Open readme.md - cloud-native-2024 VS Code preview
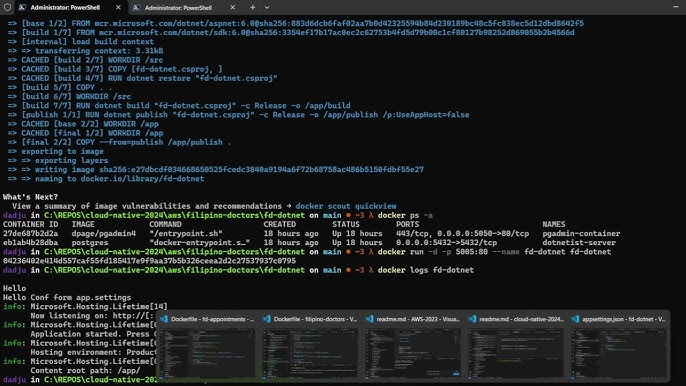The width and height of the screenshot is (686, 386). click(515, 346)
